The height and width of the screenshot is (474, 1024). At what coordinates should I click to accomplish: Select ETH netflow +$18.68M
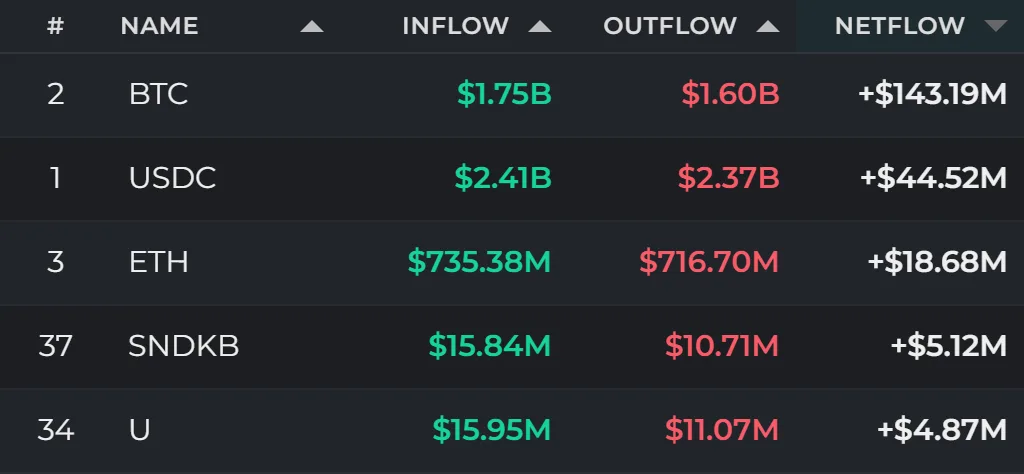coord(937,262)
